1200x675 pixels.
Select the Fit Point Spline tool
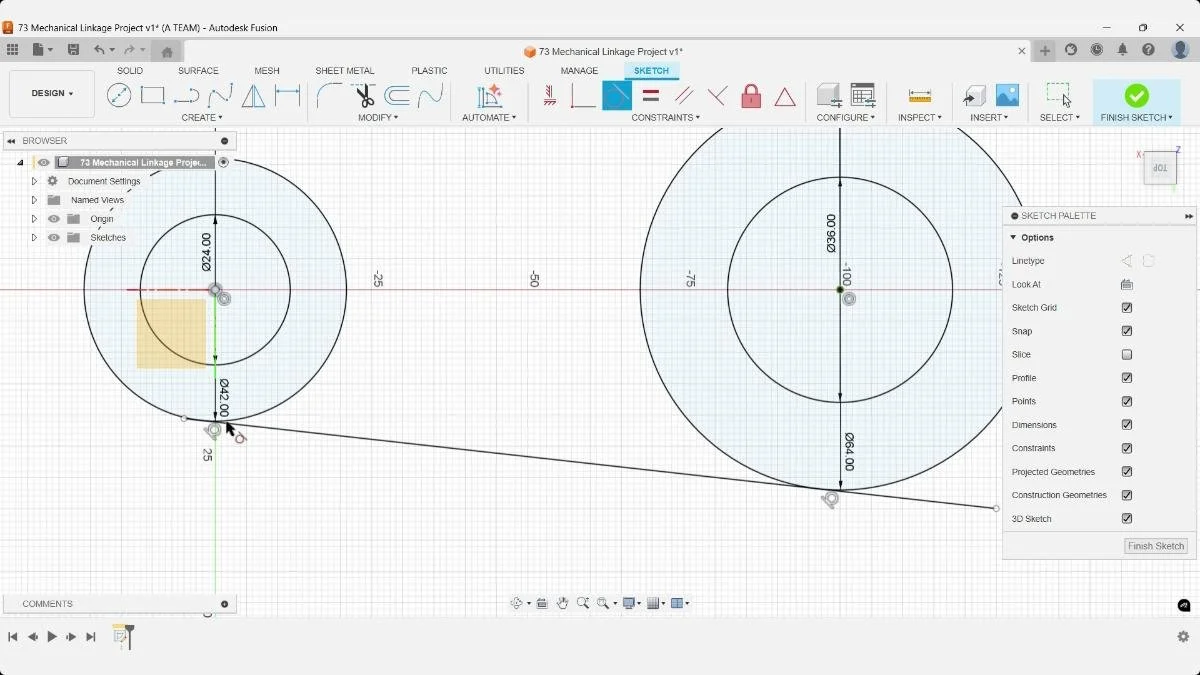[x=220, y=96]
